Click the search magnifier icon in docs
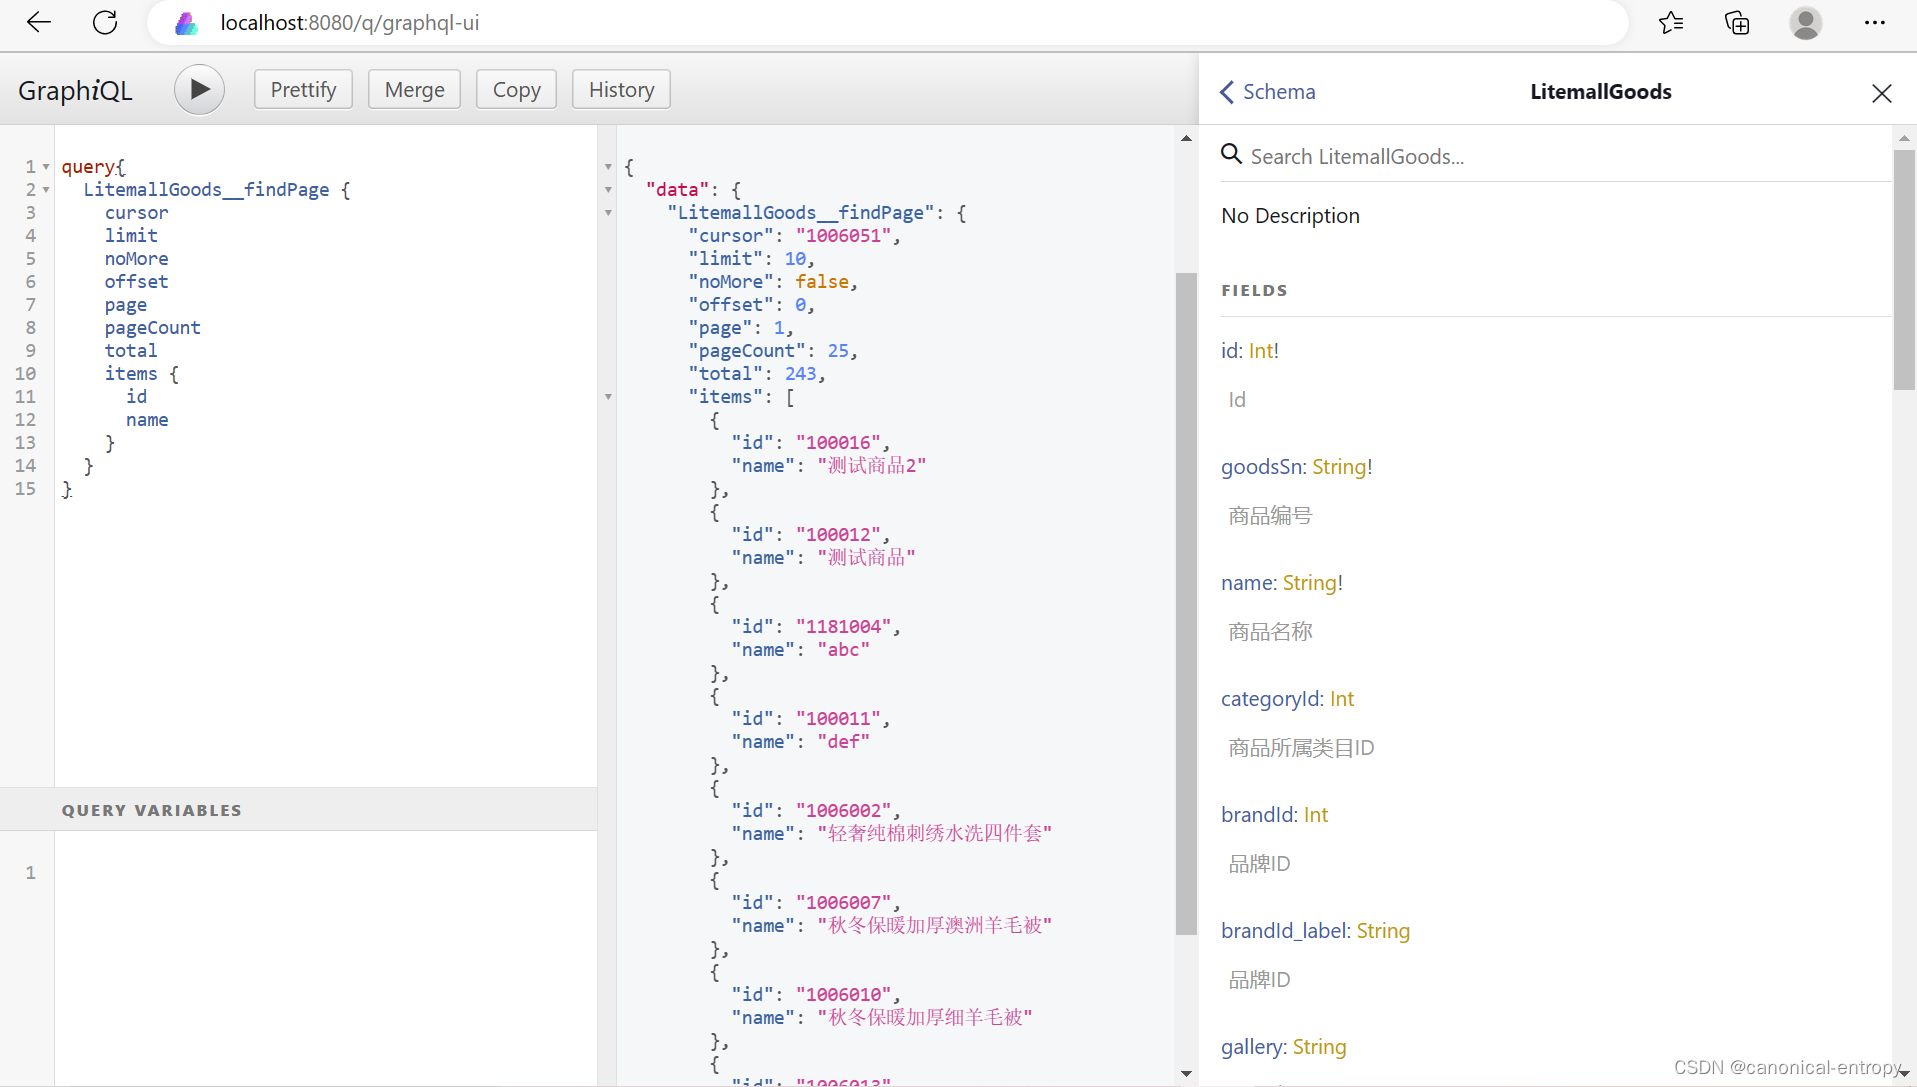Image resolution: width=1917 pixels, height=1087 pixels. (x=1232, y=154)
